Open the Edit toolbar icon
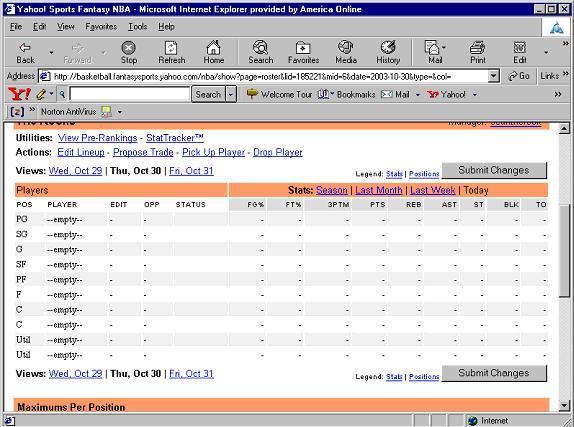 coord(520,48)
